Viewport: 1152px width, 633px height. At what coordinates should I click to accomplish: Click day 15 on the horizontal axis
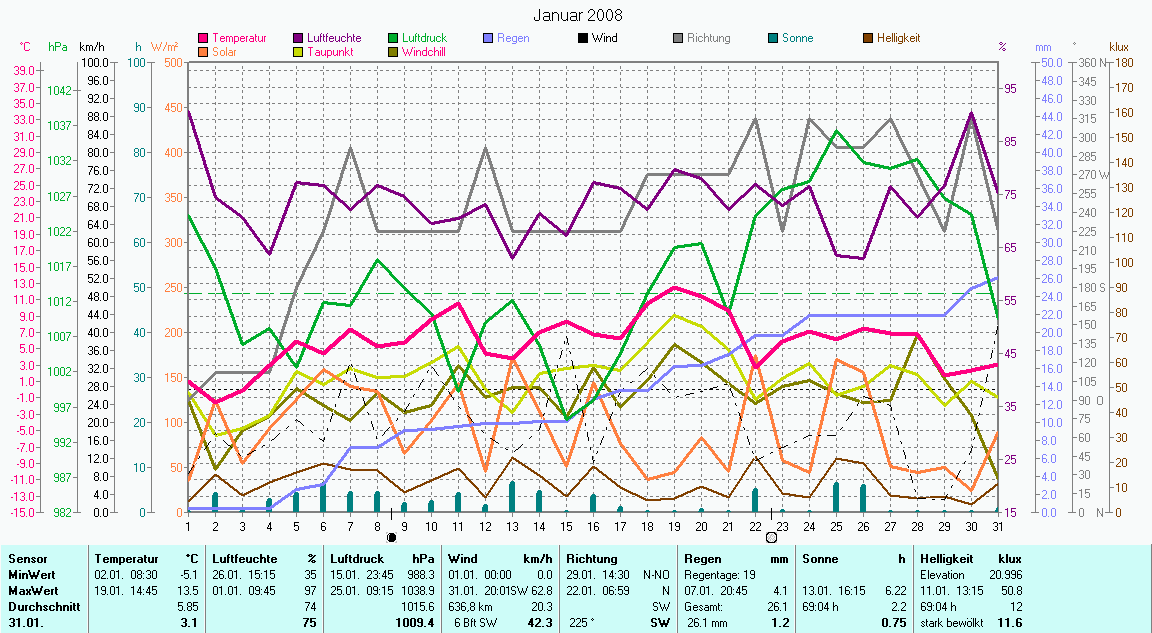[566, 525]
